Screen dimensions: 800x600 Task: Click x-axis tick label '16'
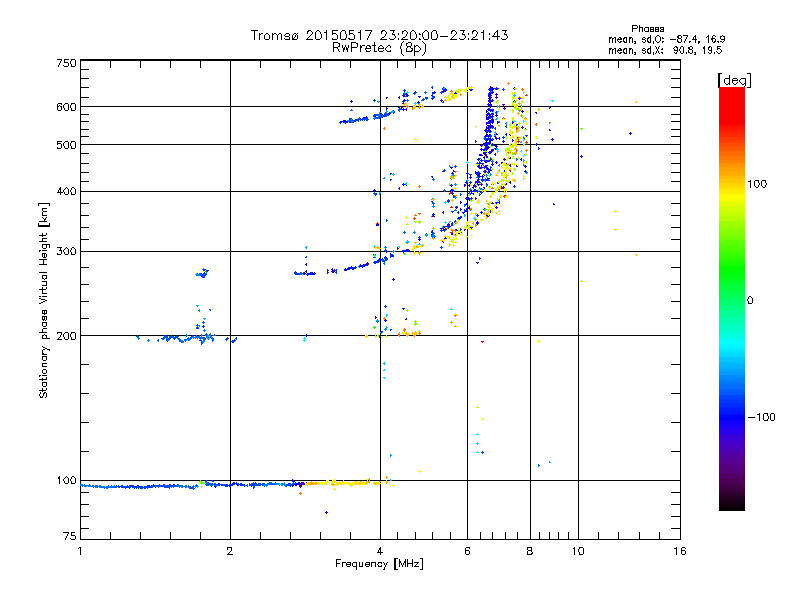680,551
